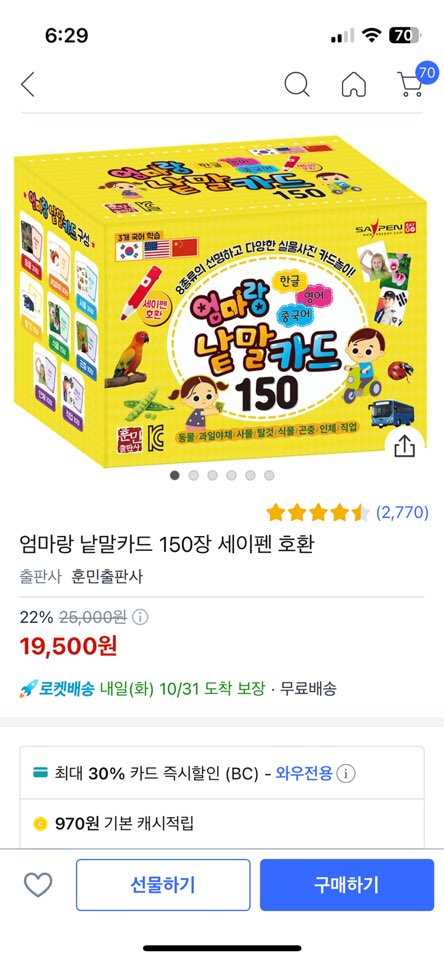Click 선물하기 gift button

[x=163, y=884]
